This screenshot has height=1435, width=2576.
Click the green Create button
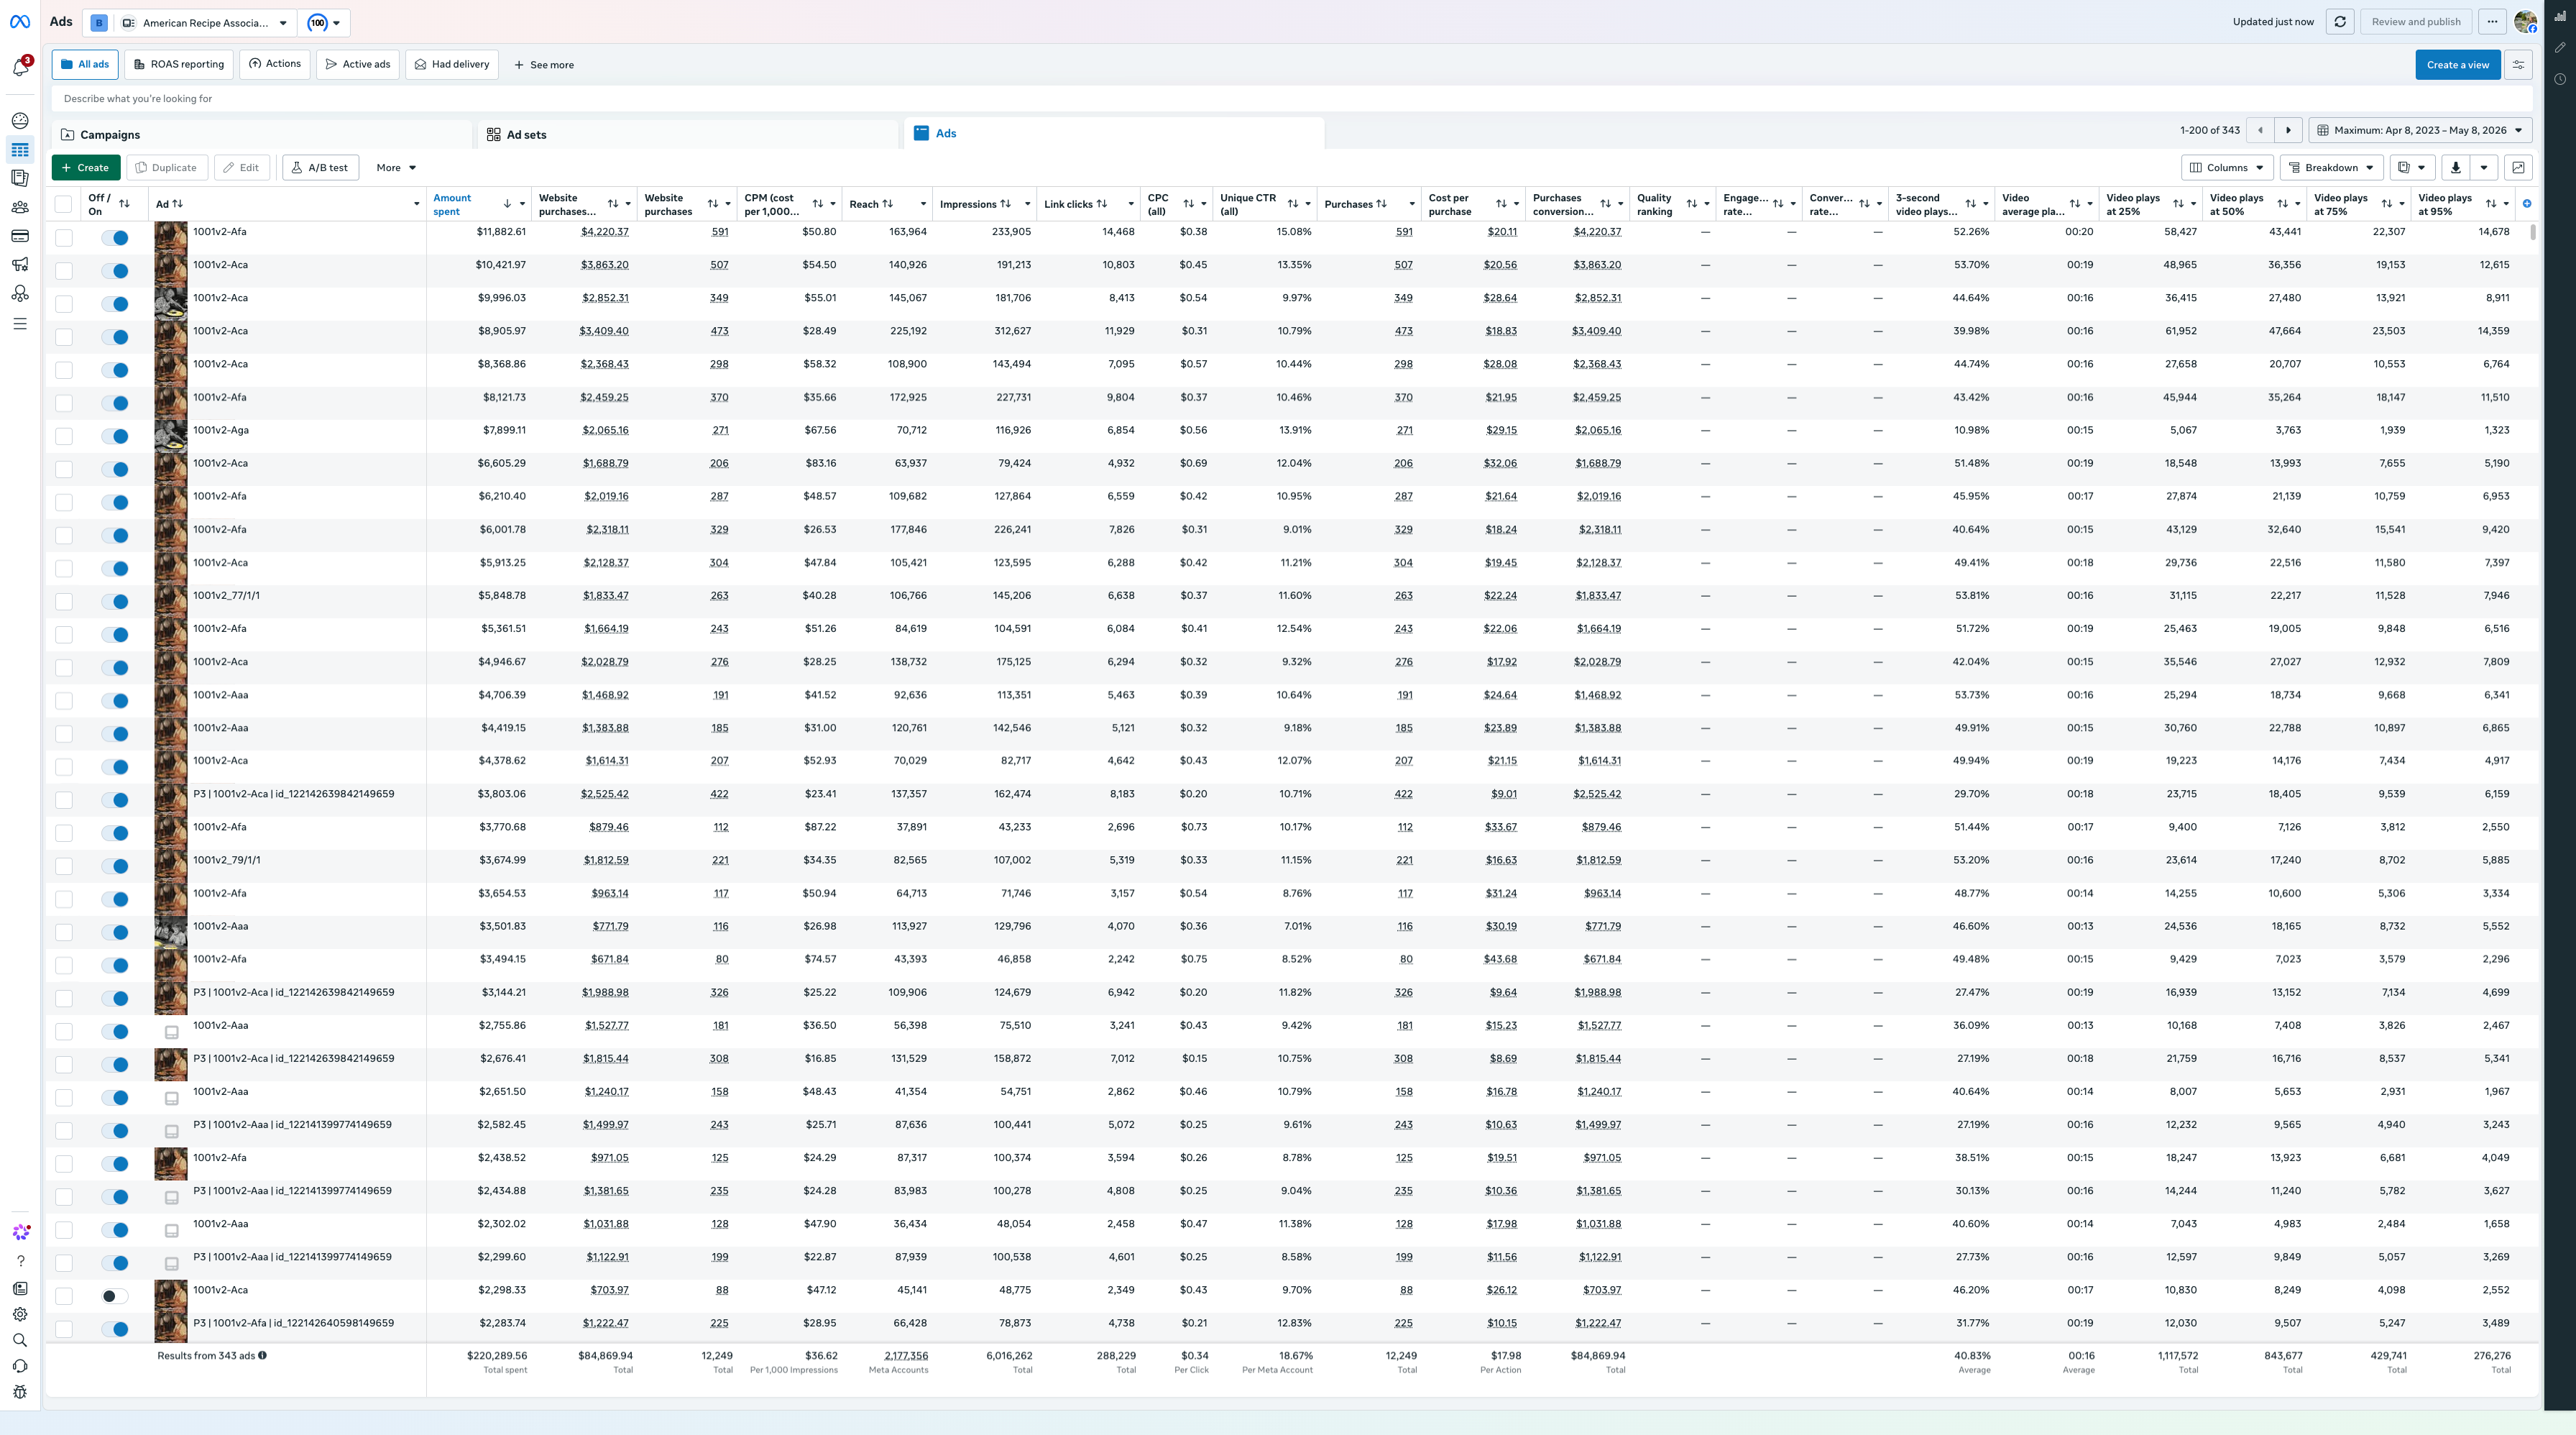tap(86, 168)
